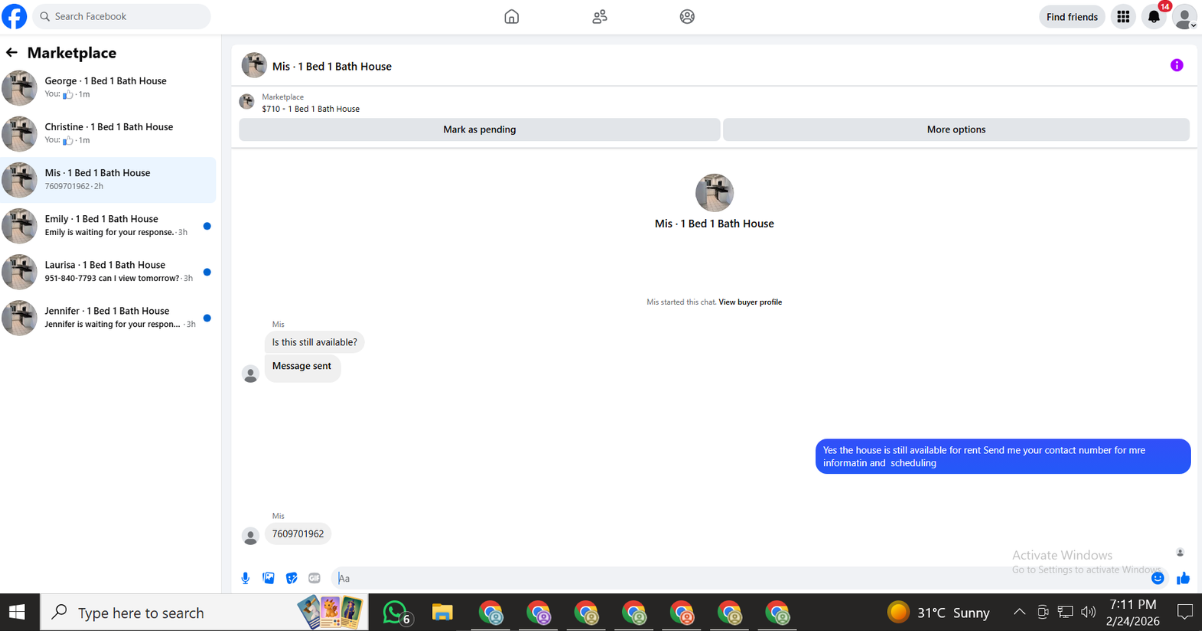Open Laurisa's conversation about viewing tomorrow
1202x631 pixels.
click(x=108, y=272)
